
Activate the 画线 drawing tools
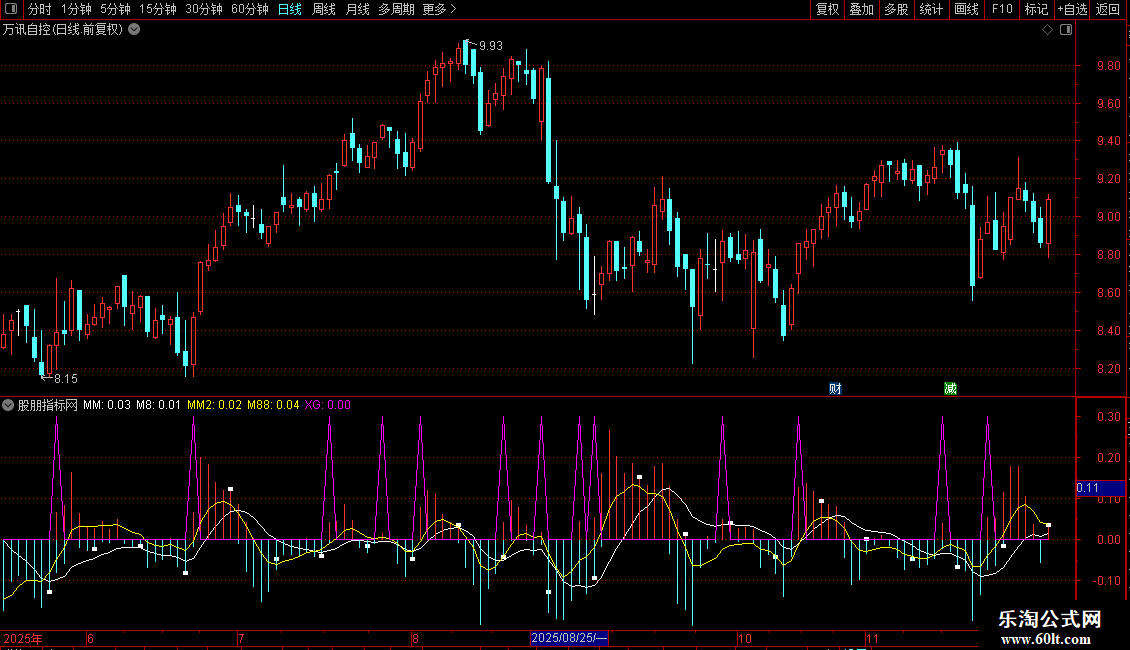(966, 9)
